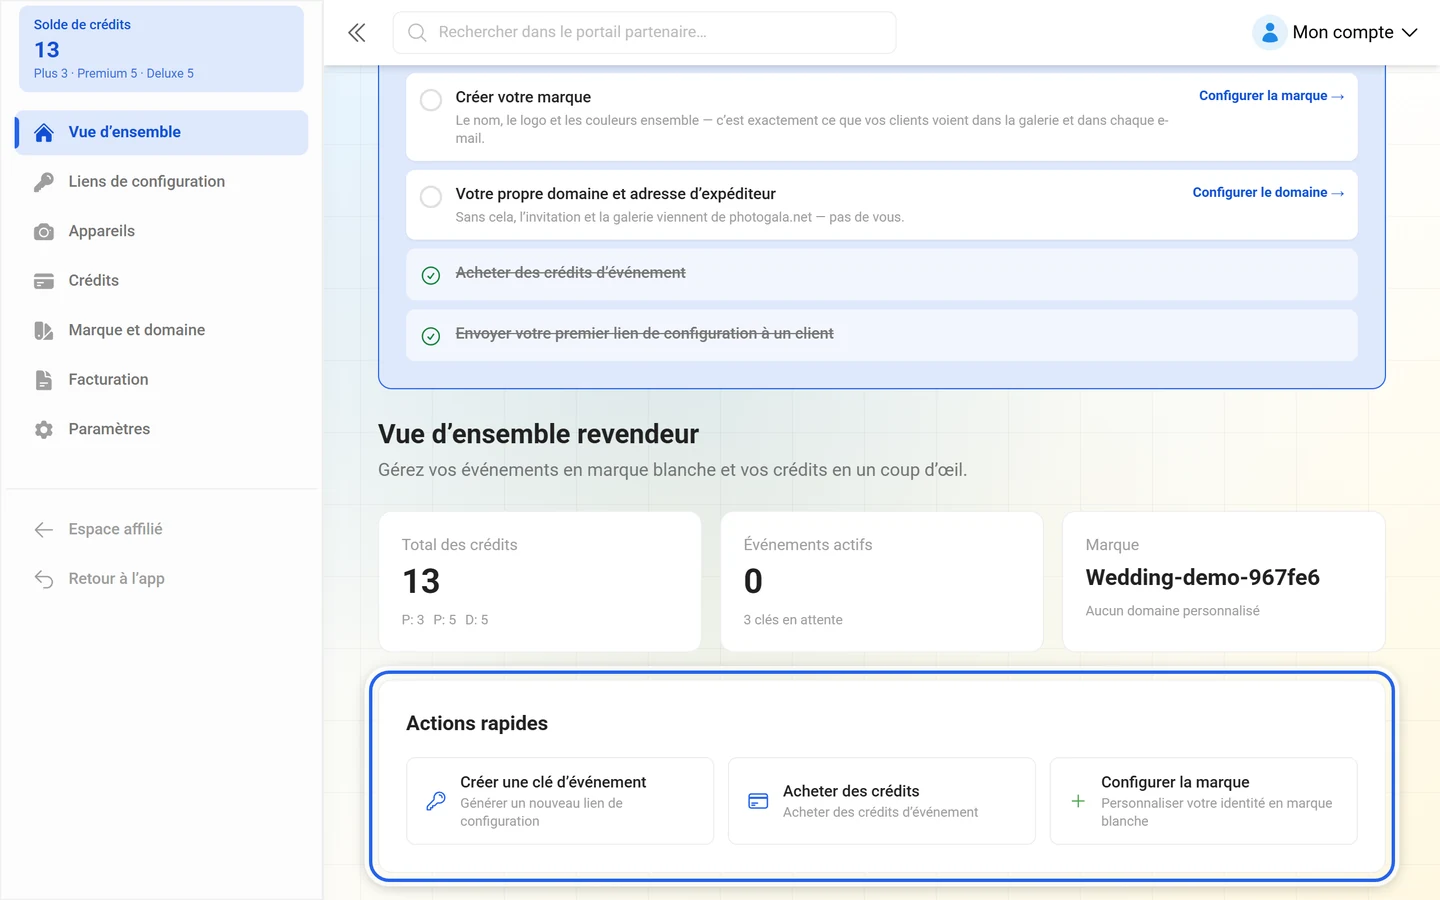This screenshot has height=900, width=1440.
Task: Collapse the sidebar with the double chevron
Action: coord(356,33)
